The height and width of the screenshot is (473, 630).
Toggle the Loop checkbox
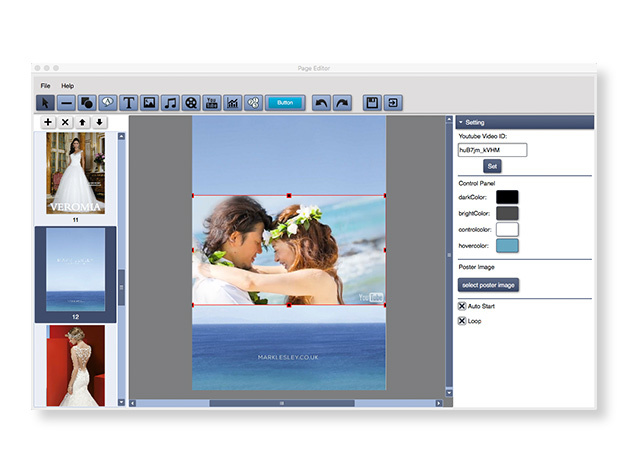462,321
